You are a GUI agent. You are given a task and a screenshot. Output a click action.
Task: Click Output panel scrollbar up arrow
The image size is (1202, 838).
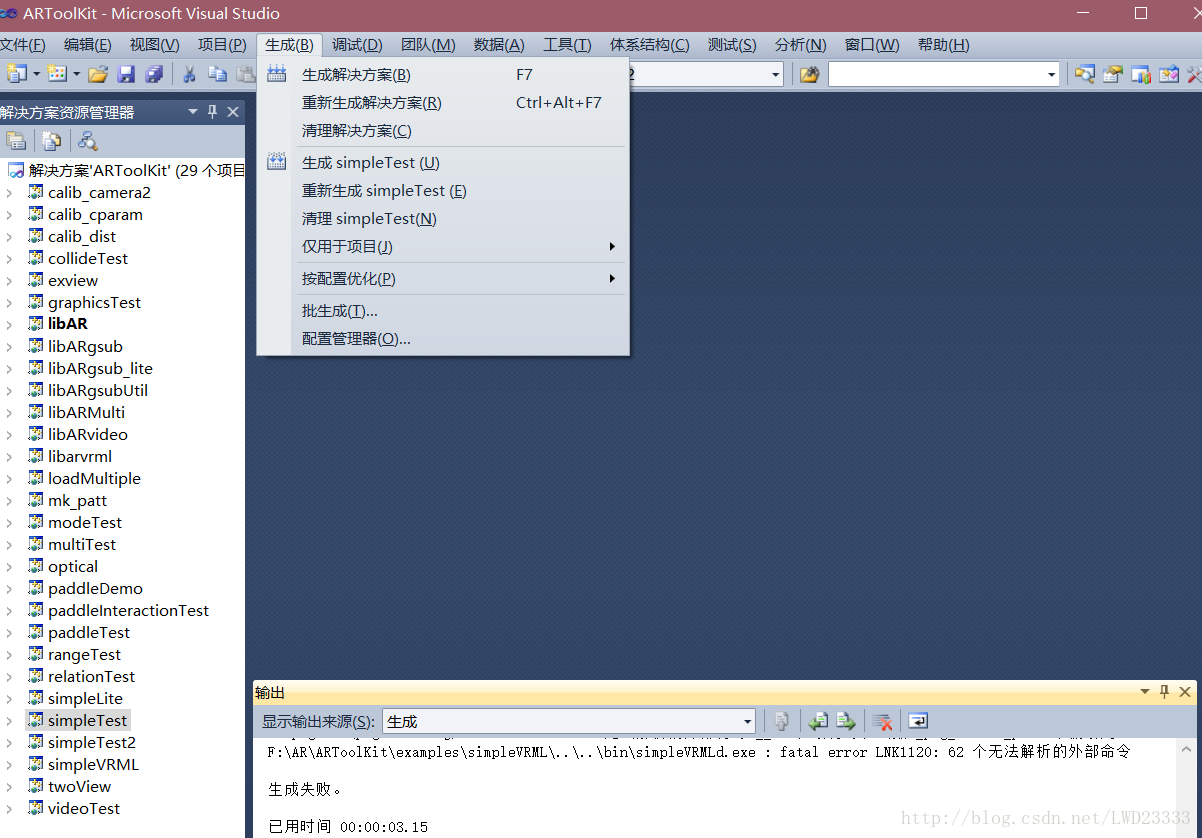coord(1185,747)
